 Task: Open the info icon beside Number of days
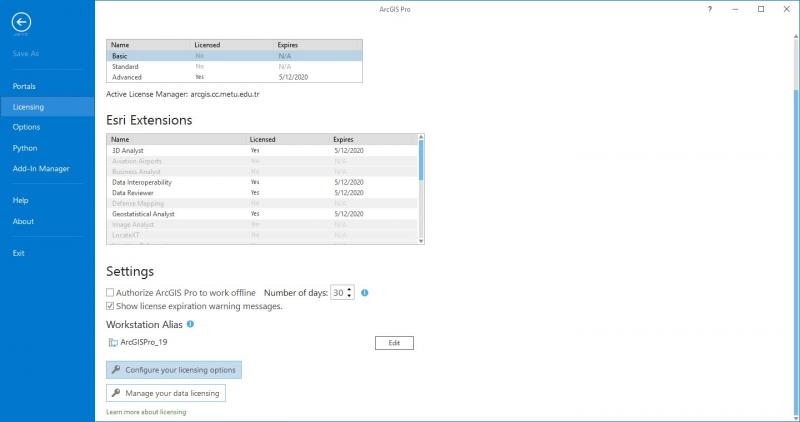click(364, 293)
